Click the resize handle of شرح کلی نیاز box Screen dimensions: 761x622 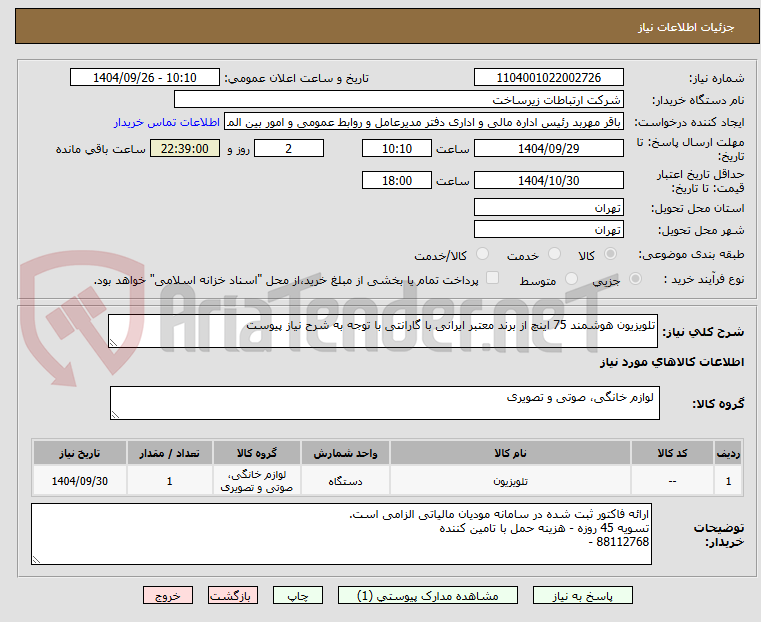(113, 343)
